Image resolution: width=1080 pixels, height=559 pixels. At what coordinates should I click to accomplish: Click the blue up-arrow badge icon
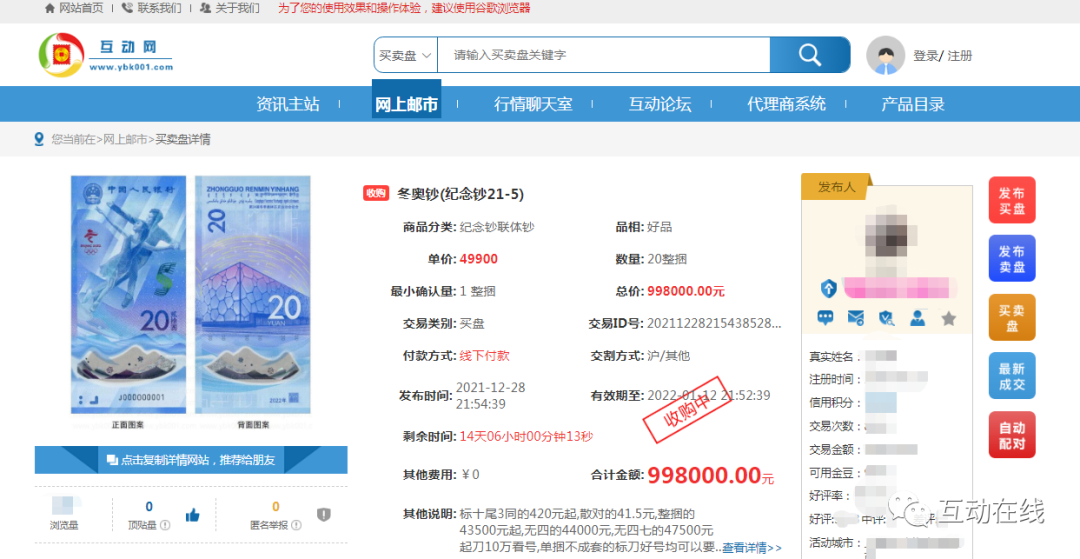coord(829,288)
